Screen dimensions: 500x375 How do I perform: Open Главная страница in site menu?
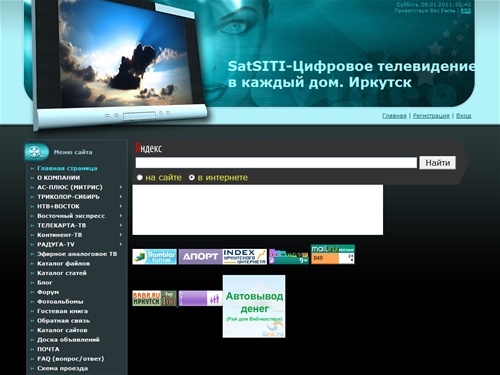tap(67, 168)
